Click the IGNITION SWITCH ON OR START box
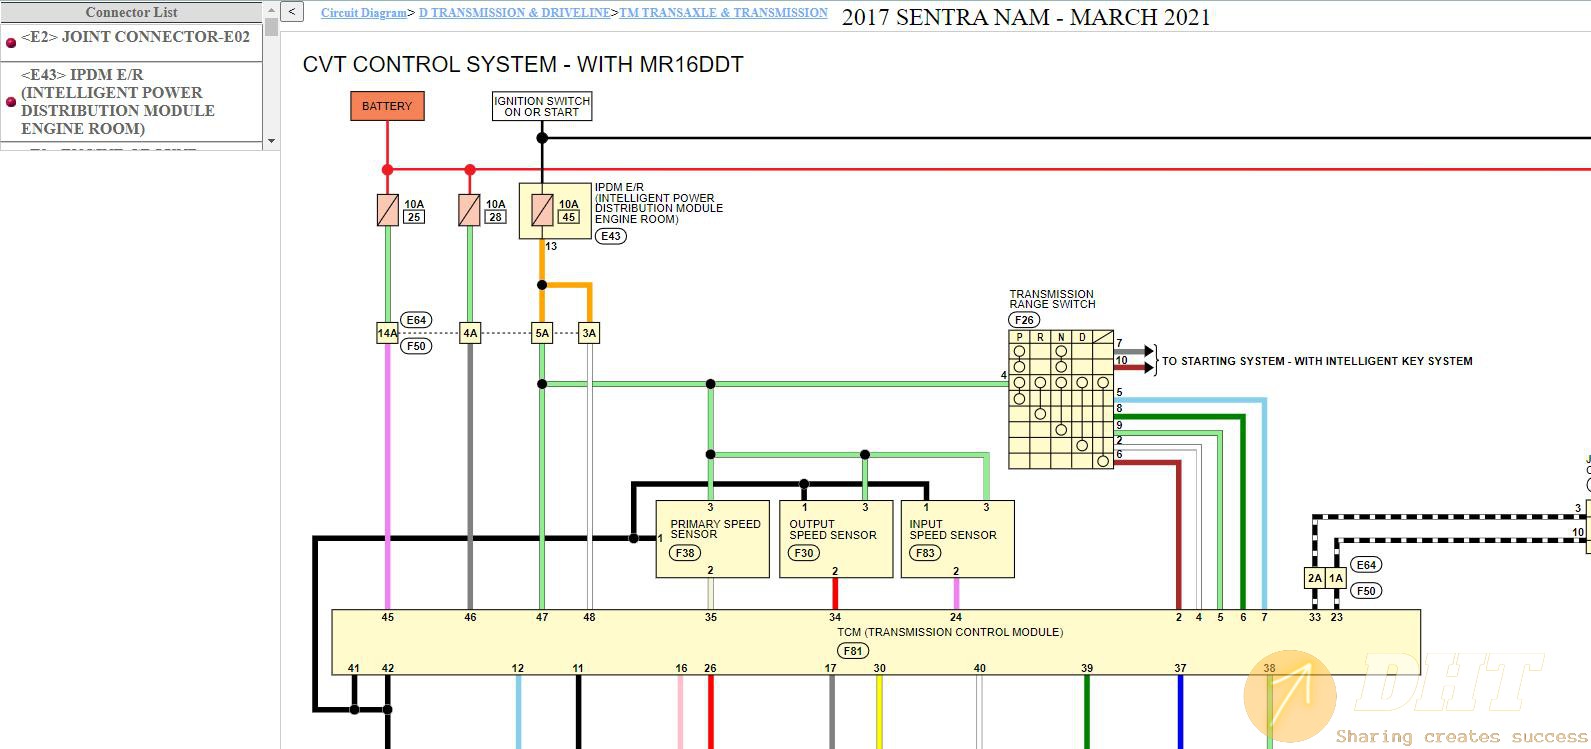The width and height of the screenshot is (1591, 749). pyautogui.click(x=542, y=106)
